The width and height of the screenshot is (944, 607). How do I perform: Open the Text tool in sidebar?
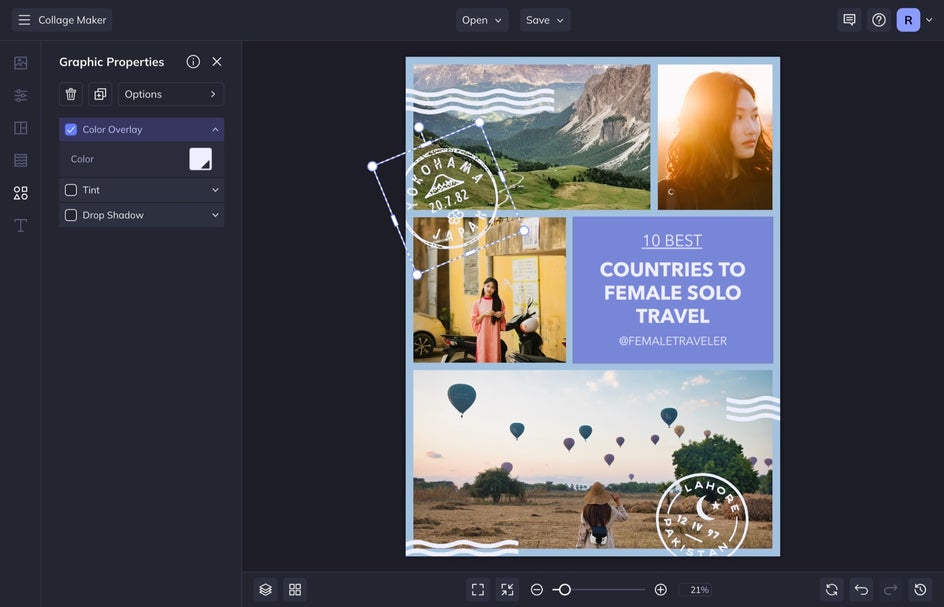20,225
